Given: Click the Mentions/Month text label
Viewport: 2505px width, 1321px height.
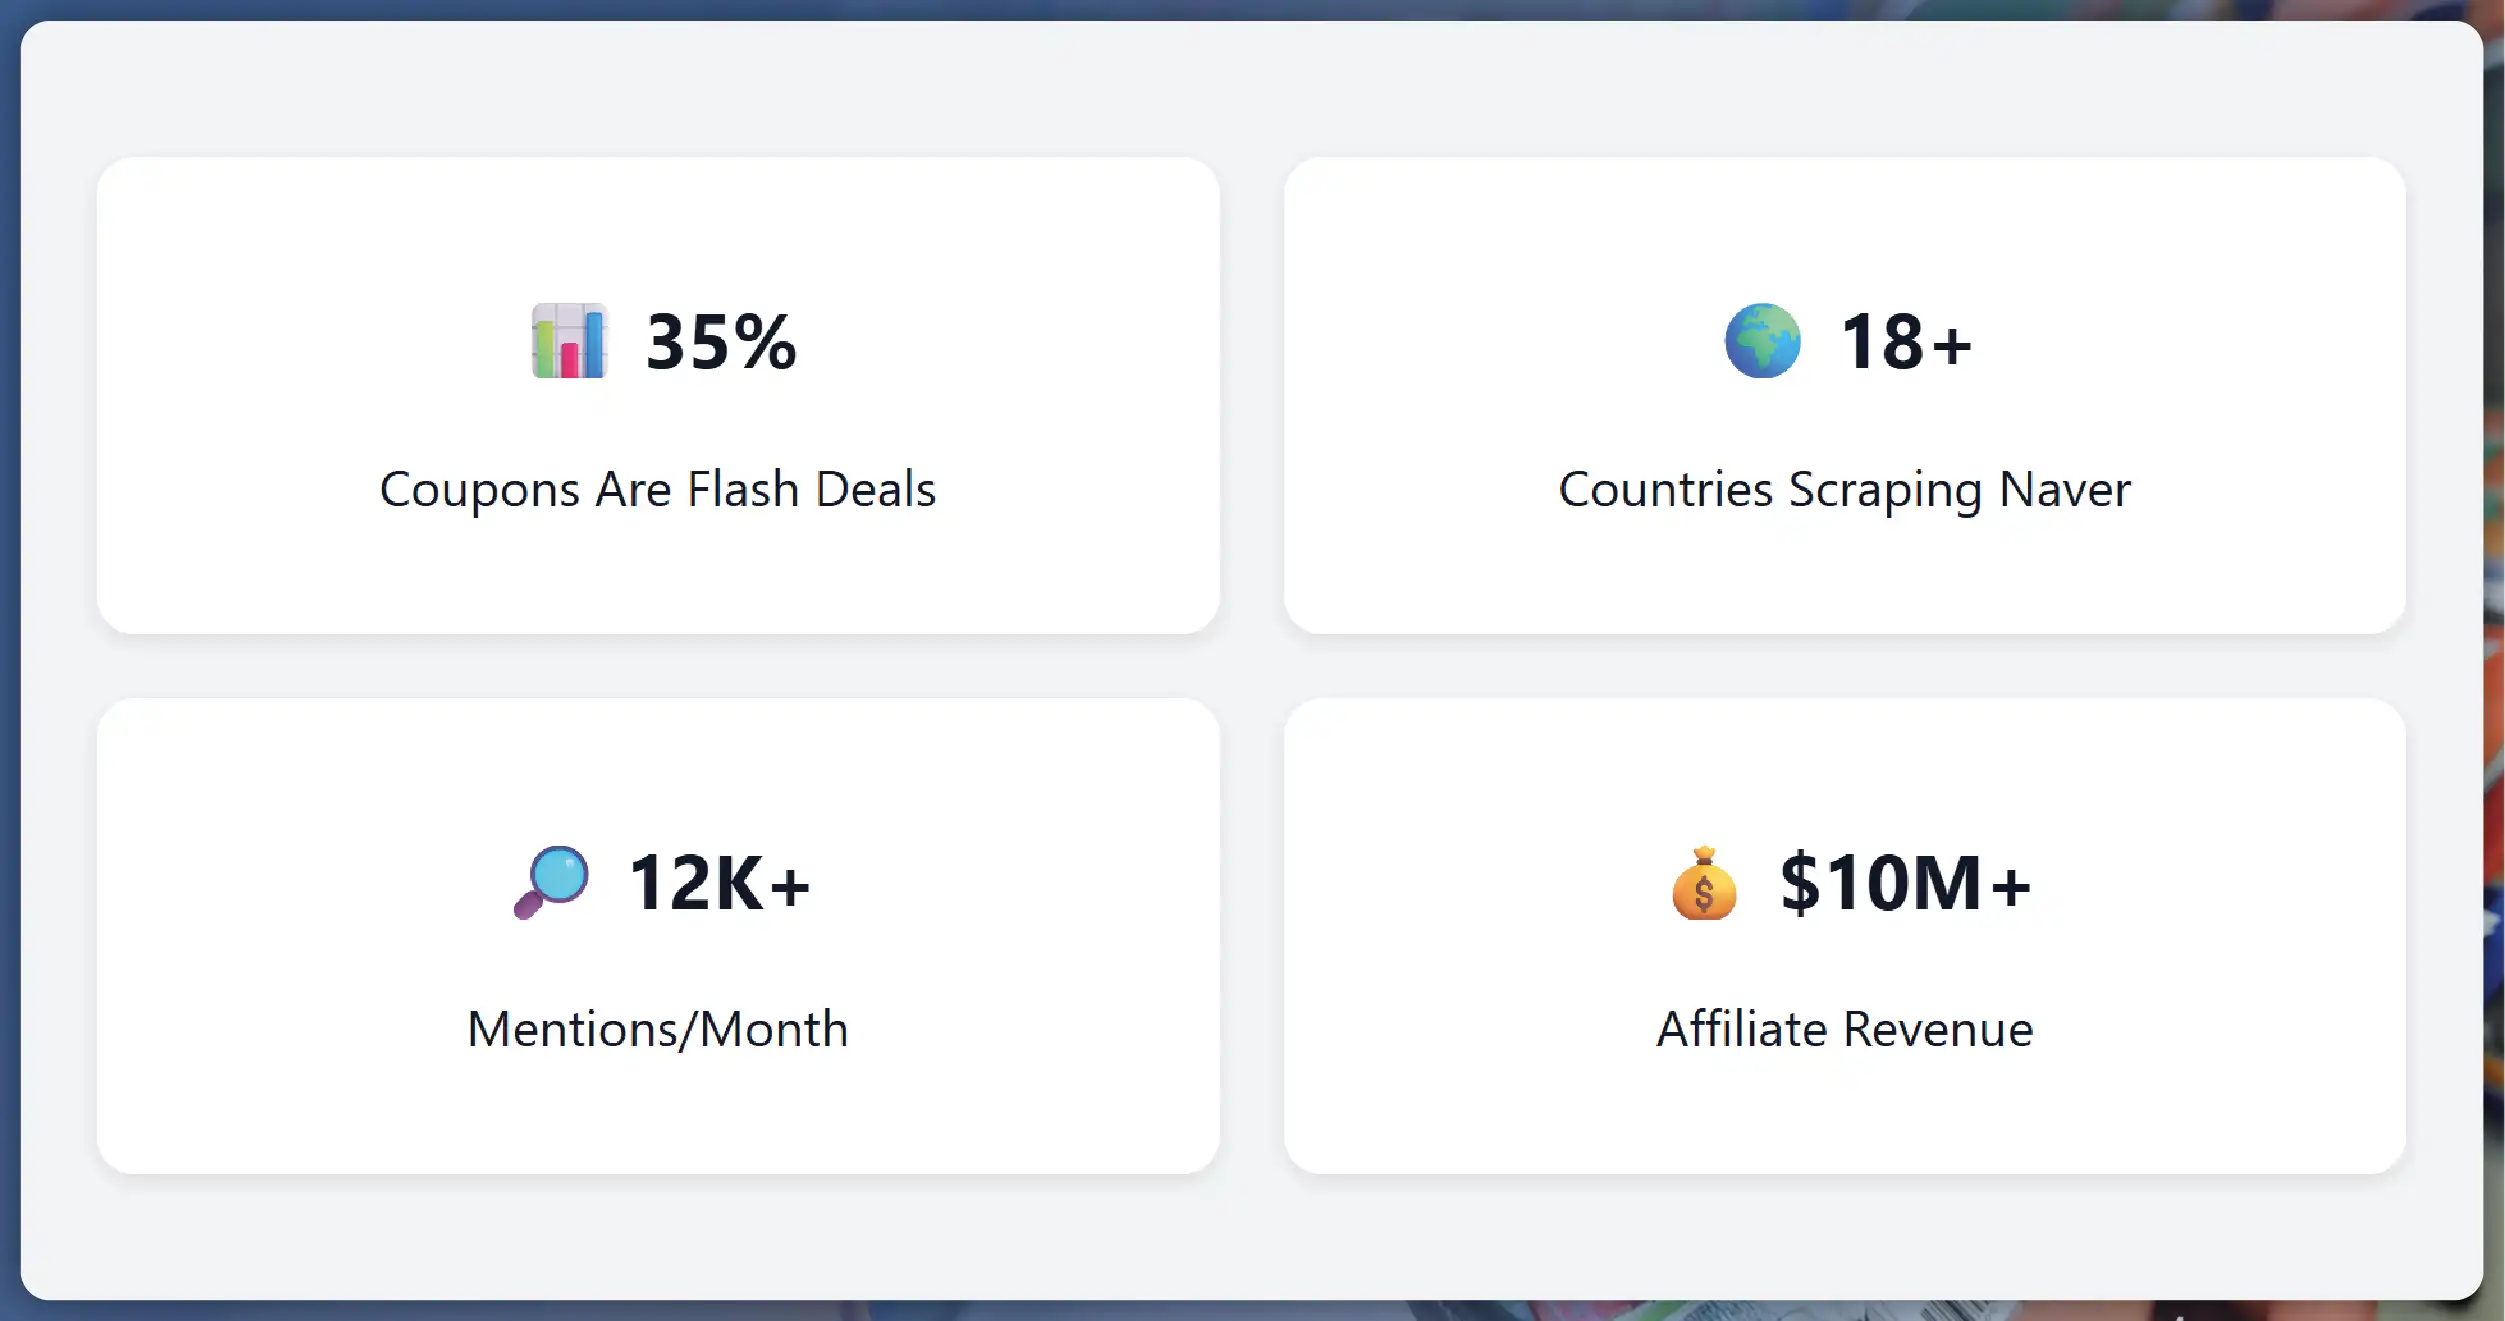Looking at the screenshot, I should pos(658,1028).
